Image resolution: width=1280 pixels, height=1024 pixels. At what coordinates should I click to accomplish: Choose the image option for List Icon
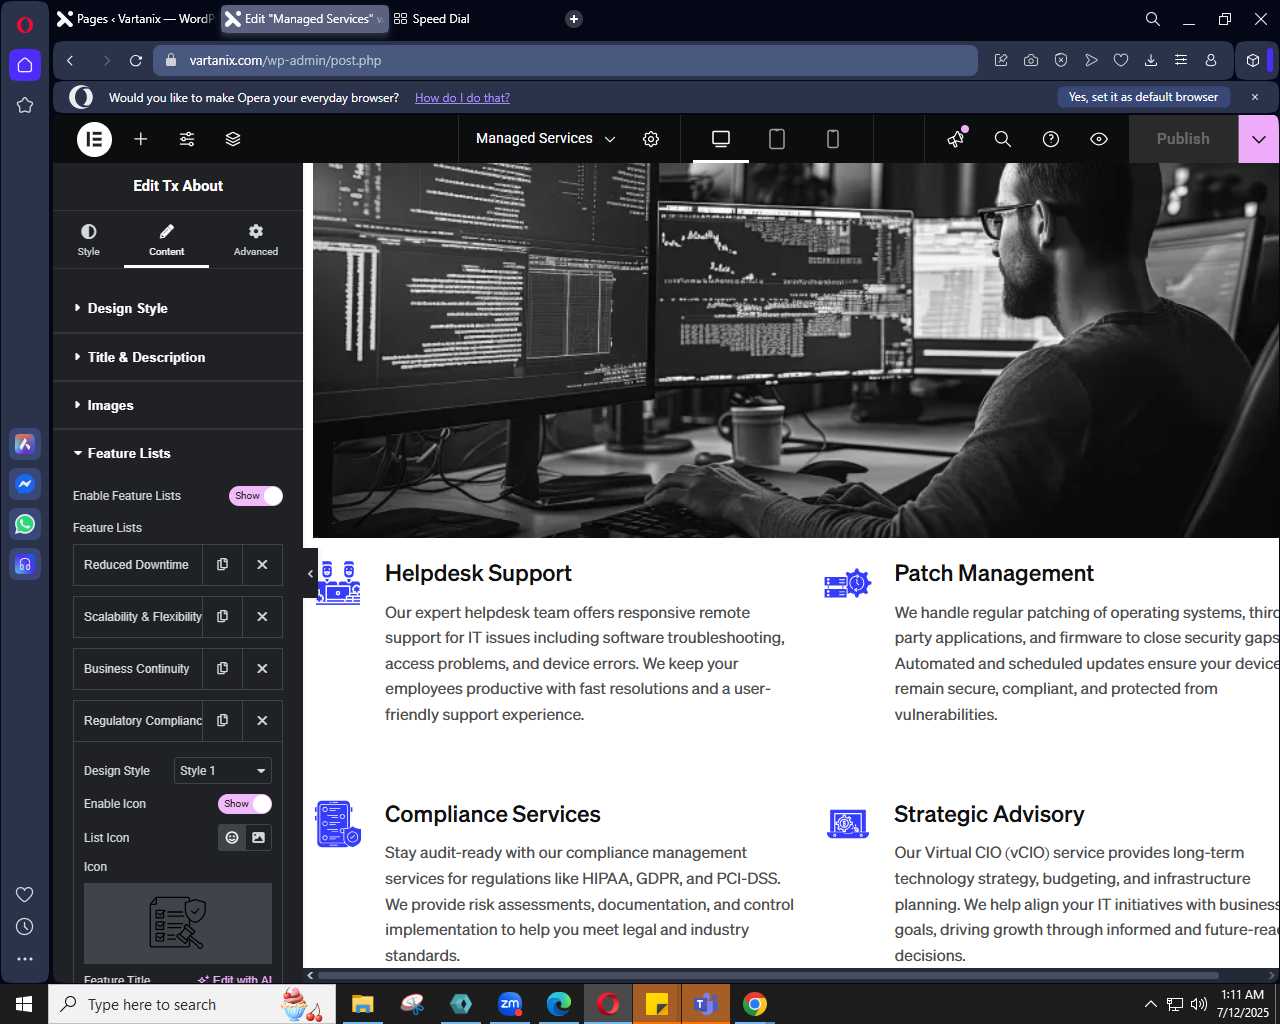(x=258, y=838)
